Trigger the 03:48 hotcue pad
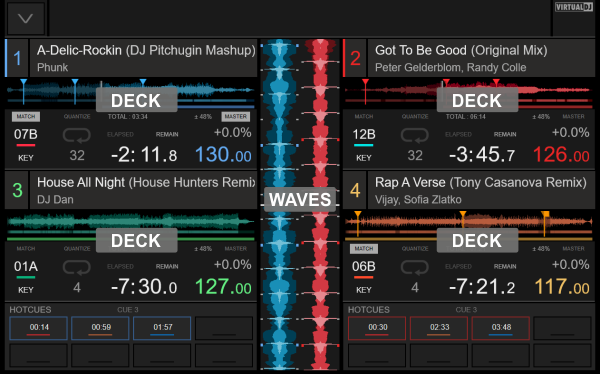The height and width of the screenshot is (374, 600). (x=501, y=328)
